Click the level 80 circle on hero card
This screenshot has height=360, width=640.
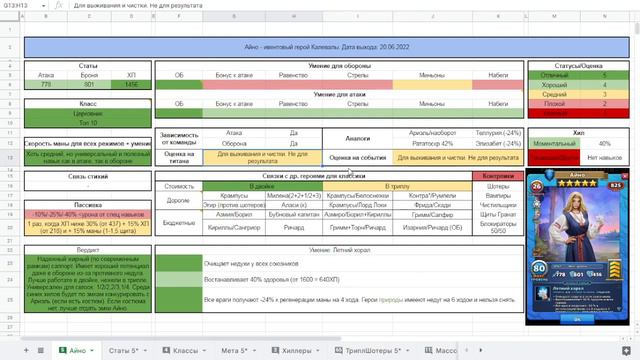[x=539, y=268]
